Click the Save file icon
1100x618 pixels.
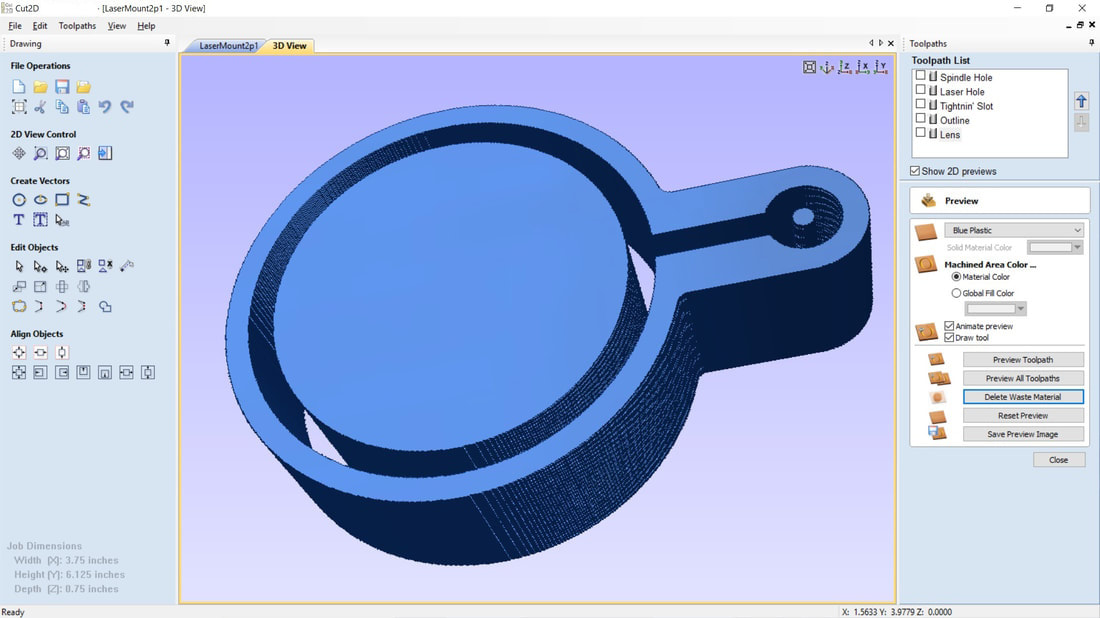[x=62, y=87]
